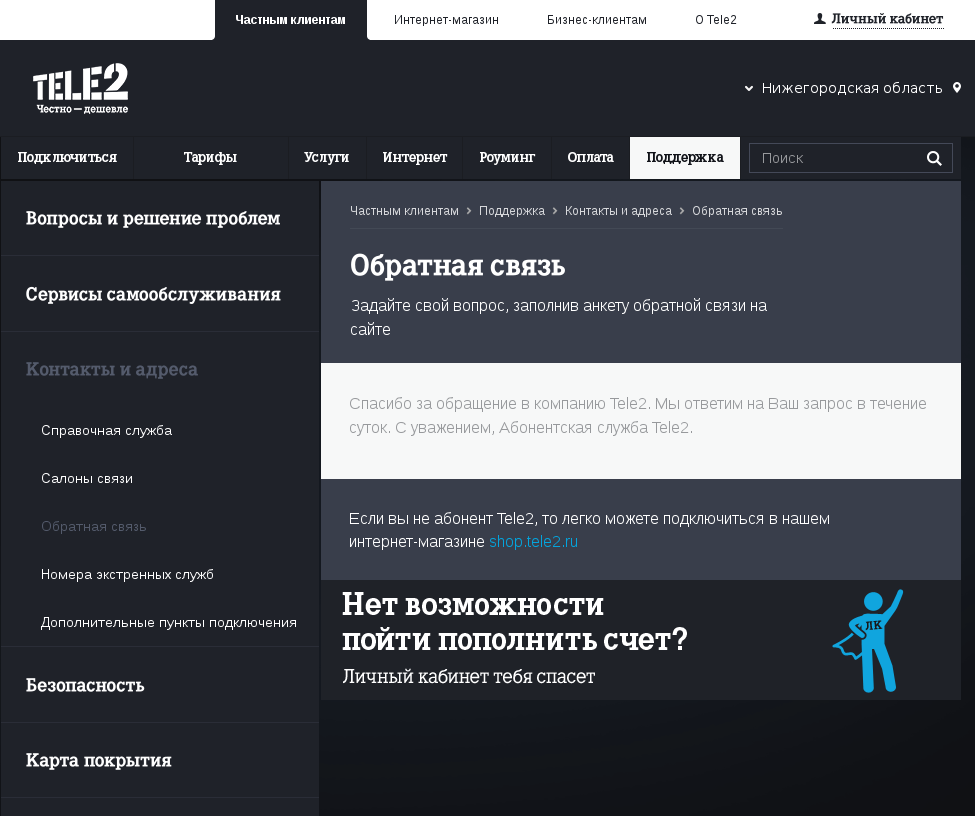Screen dimensions: 975x816
Task: Expand the Сервисы самообслуживания section
Action: (x=153, y=294)
